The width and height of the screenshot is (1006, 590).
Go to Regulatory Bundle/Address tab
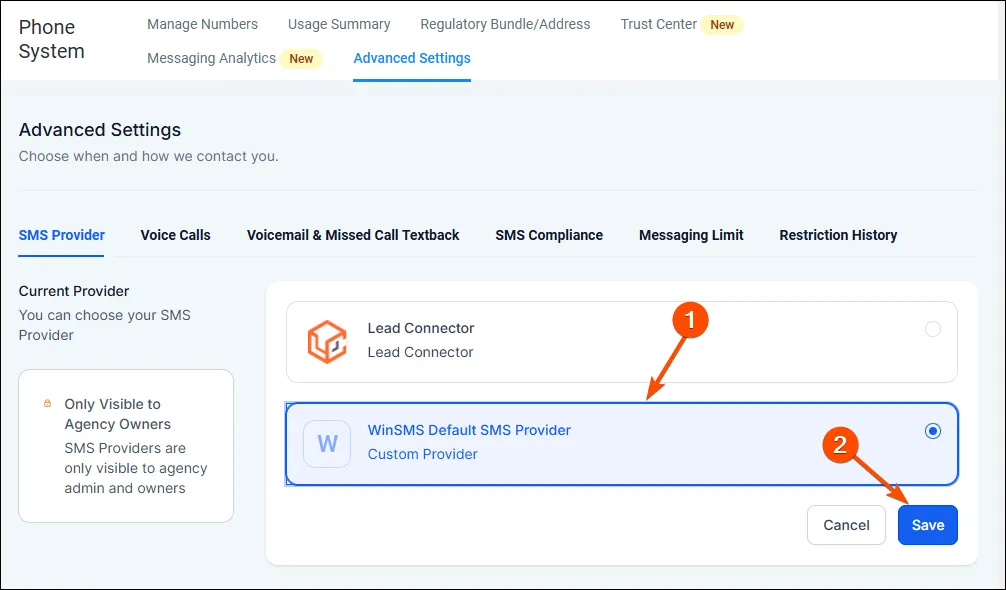505,24
